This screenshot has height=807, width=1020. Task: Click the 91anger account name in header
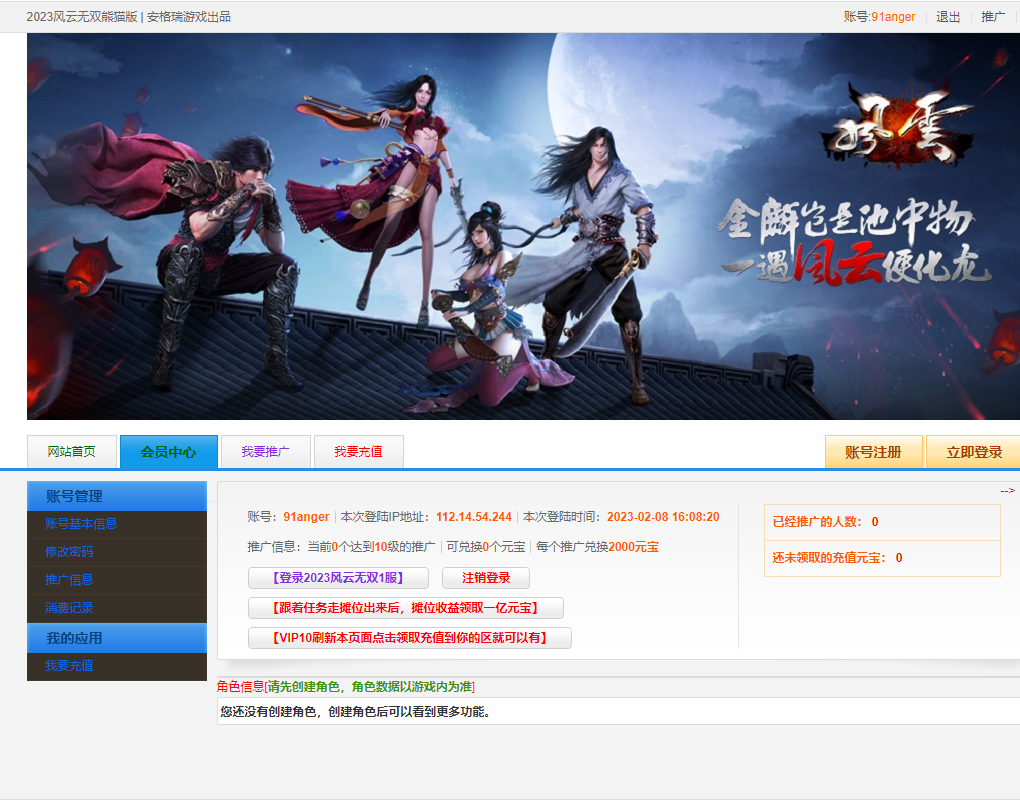click(893, 17)
